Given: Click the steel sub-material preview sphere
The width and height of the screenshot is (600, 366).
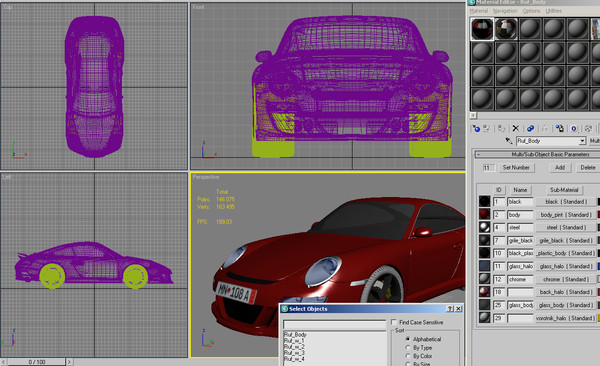Looking at the screenshot, I should click(x=484, y=227).
